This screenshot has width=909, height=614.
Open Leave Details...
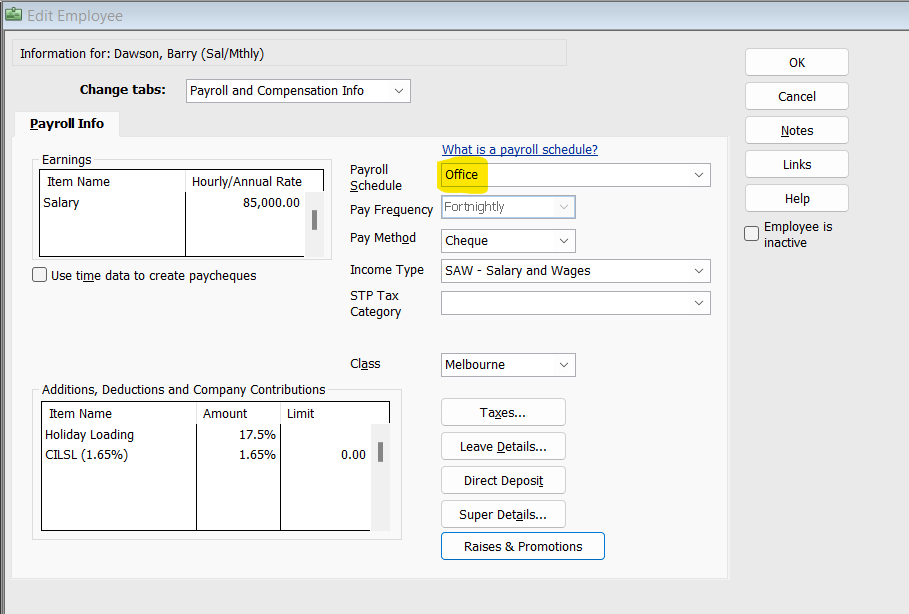(x=503, y=446)
